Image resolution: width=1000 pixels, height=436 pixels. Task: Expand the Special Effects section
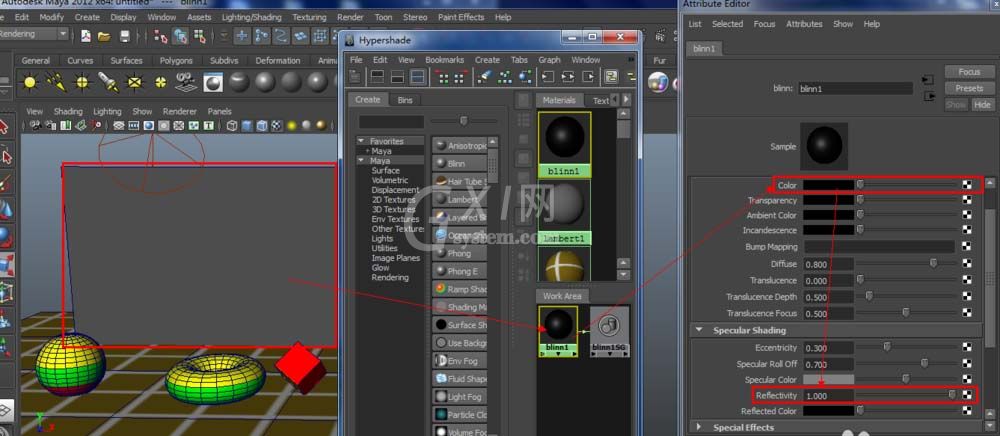coord(699,427)
